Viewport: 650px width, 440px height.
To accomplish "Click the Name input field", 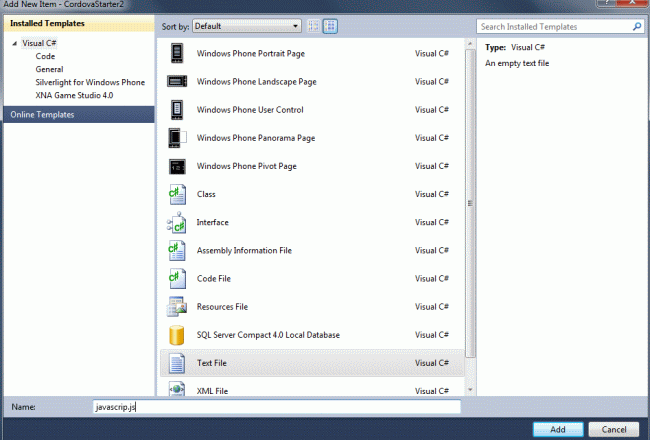I will (277, 407).
